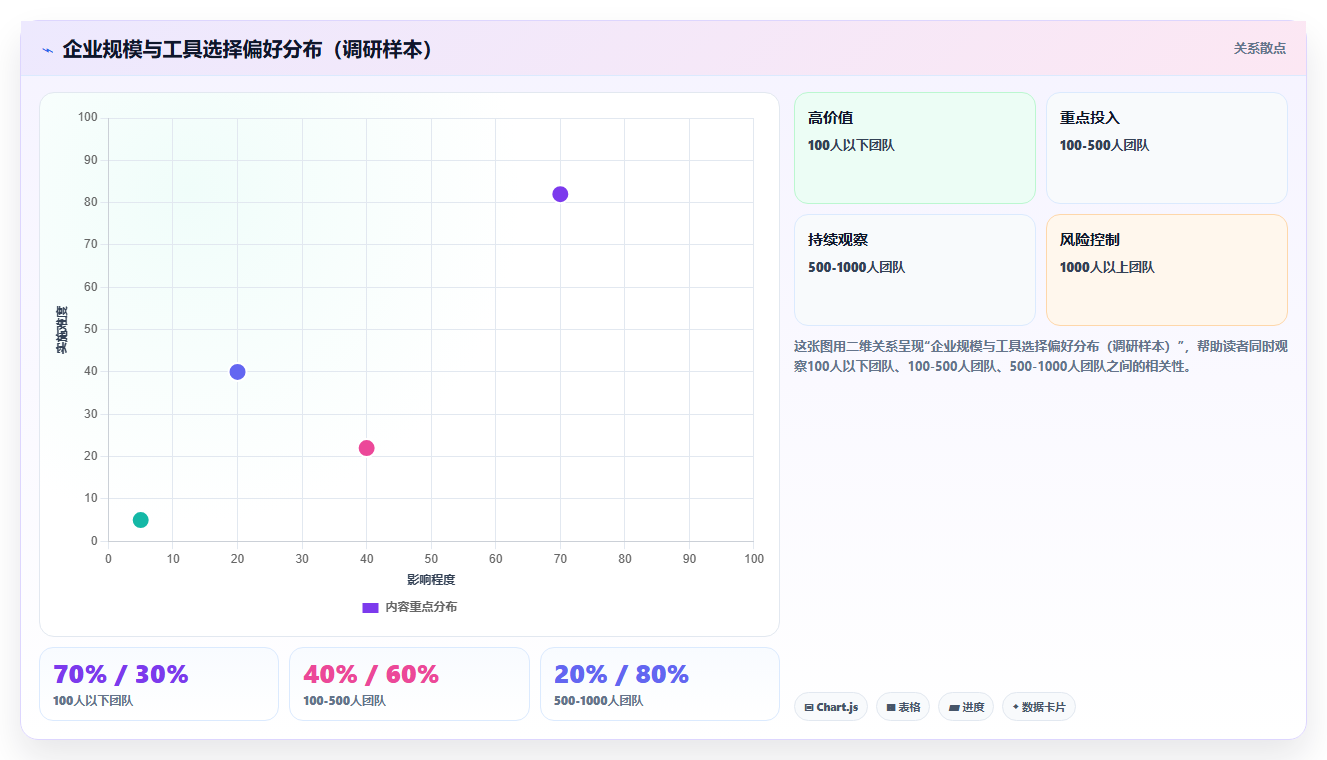This screenshot has width=1327, height=760.
Task: Select the 持续观察 quadrant card
Action: point(915,270)
